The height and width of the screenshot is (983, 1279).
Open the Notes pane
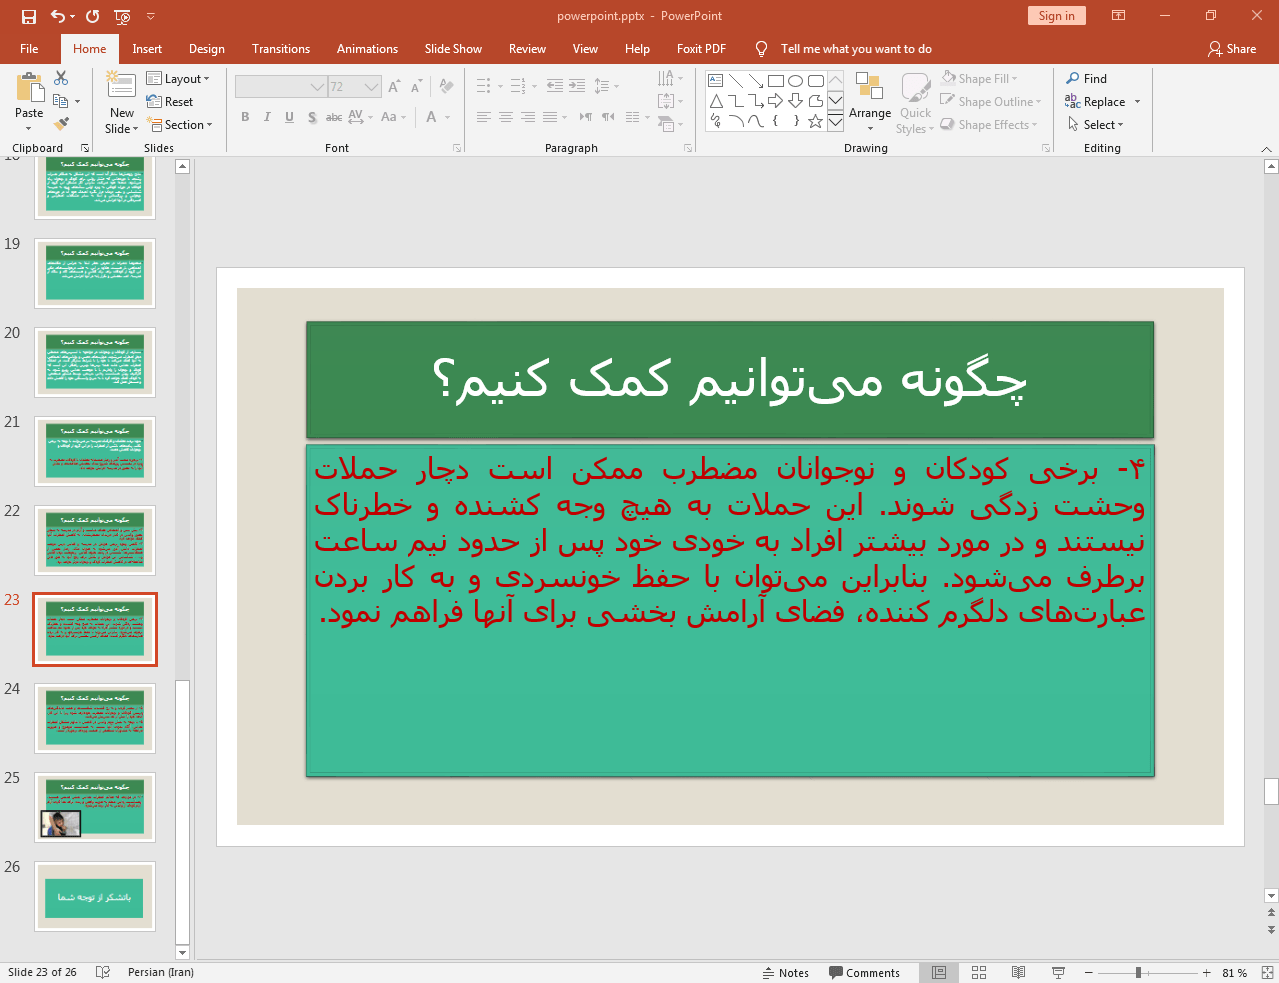(x=786, y=972)
